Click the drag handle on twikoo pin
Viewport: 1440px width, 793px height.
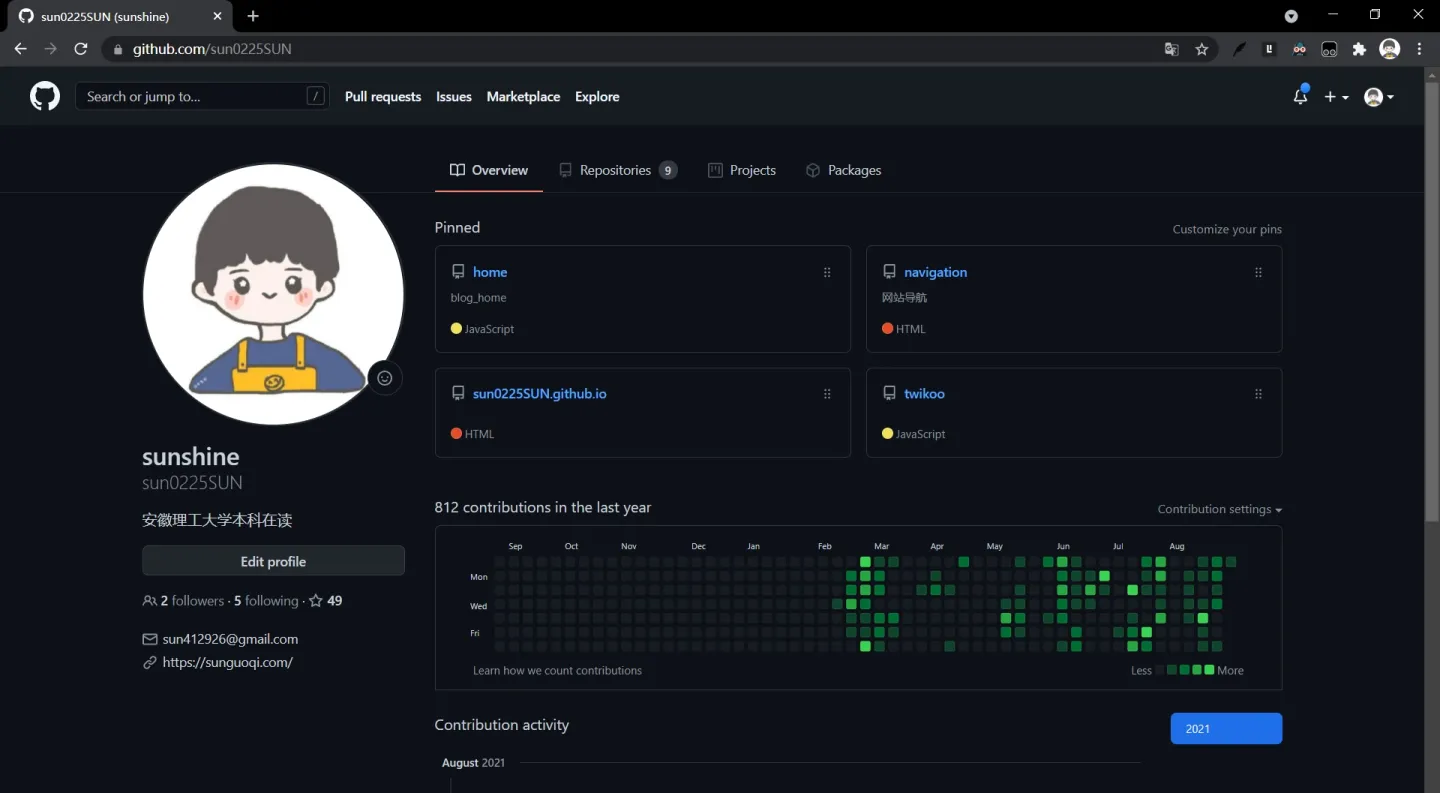tap(1258, 394)
